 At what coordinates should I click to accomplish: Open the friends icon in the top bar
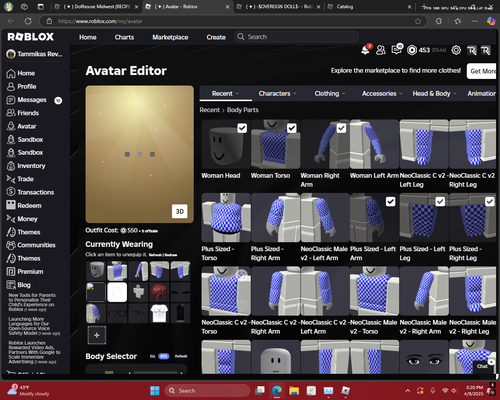pos(381,50)
